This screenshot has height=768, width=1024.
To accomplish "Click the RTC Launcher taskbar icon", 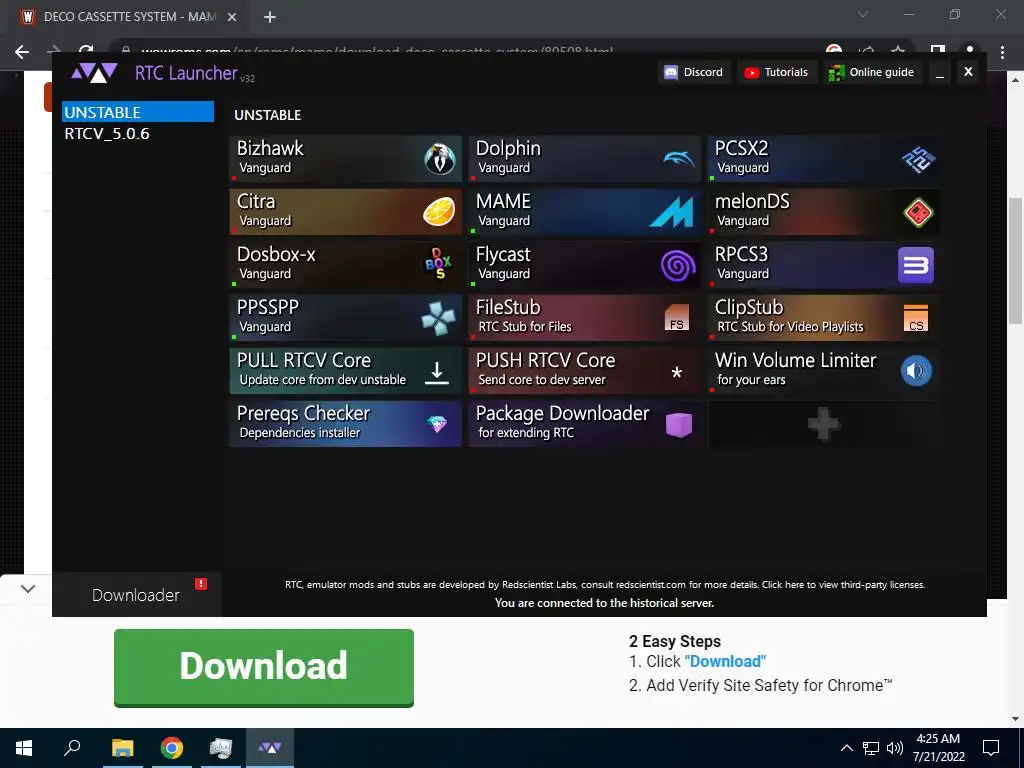I will [x=270, y=748].
